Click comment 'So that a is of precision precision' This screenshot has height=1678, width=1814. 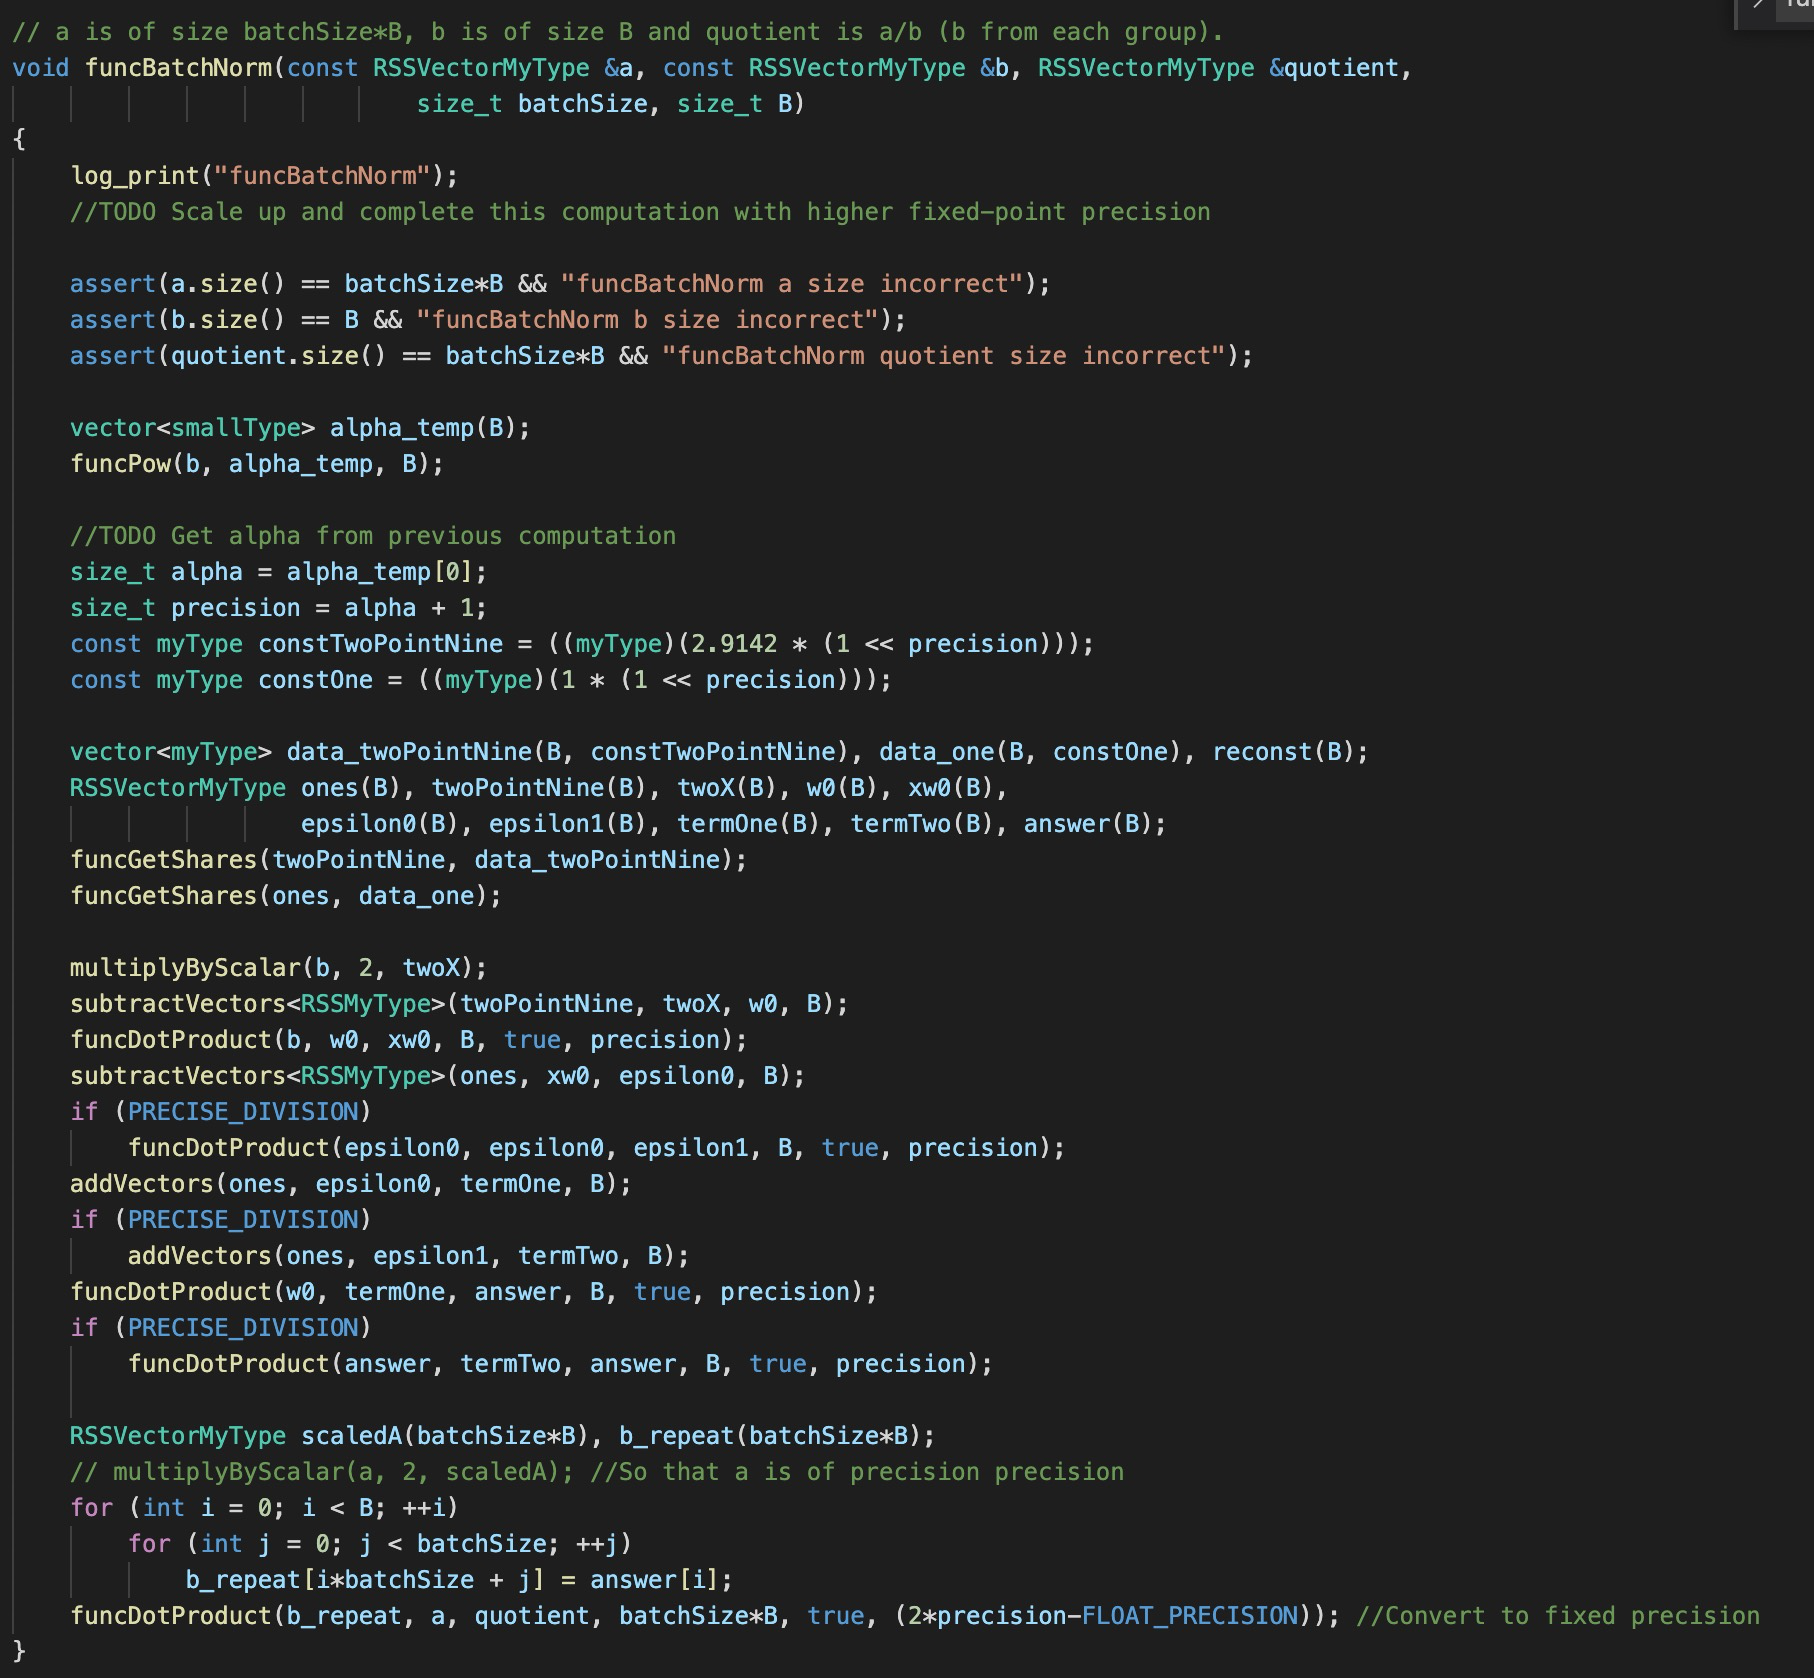[857, 1472]
